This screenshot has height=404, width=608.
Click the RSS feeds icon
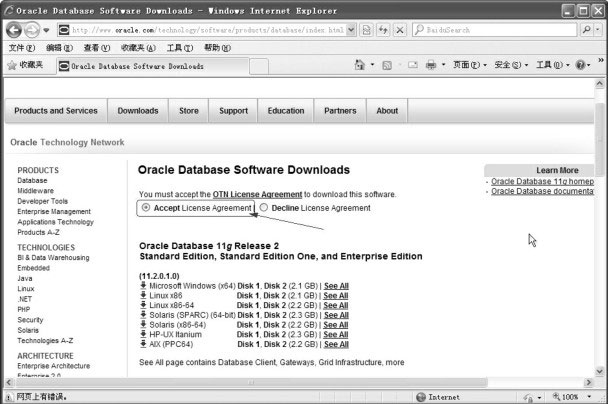pyautogui.click(x=387, y=65)
